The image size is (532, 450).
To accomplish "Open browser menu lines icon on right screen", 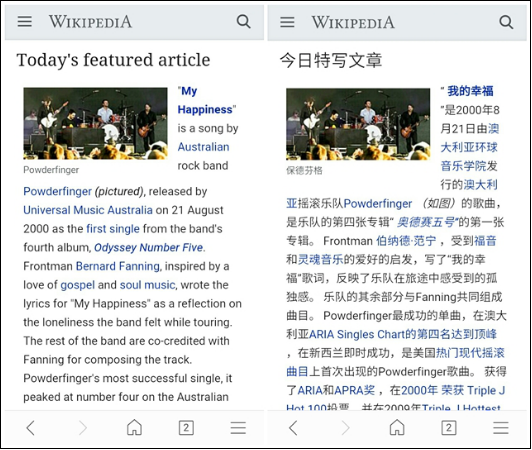I will pyautogui.click(x=501, y=428).
